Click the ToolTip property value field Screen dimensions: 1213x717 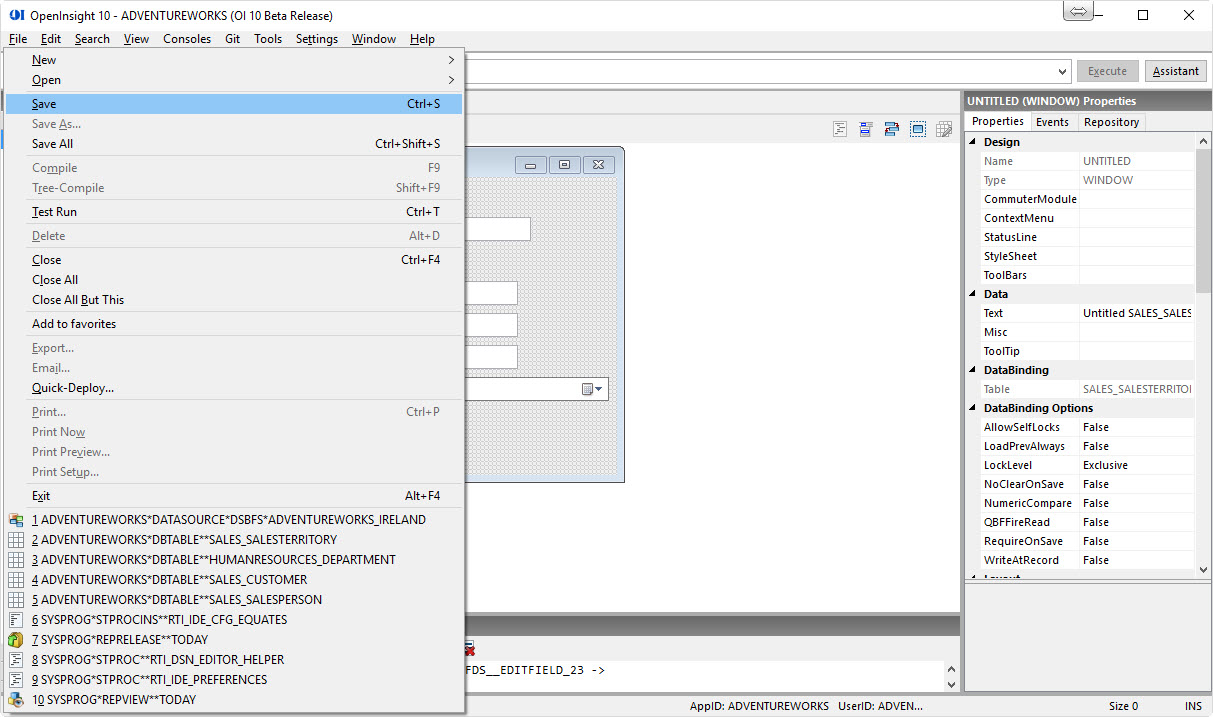point(1136,351)
